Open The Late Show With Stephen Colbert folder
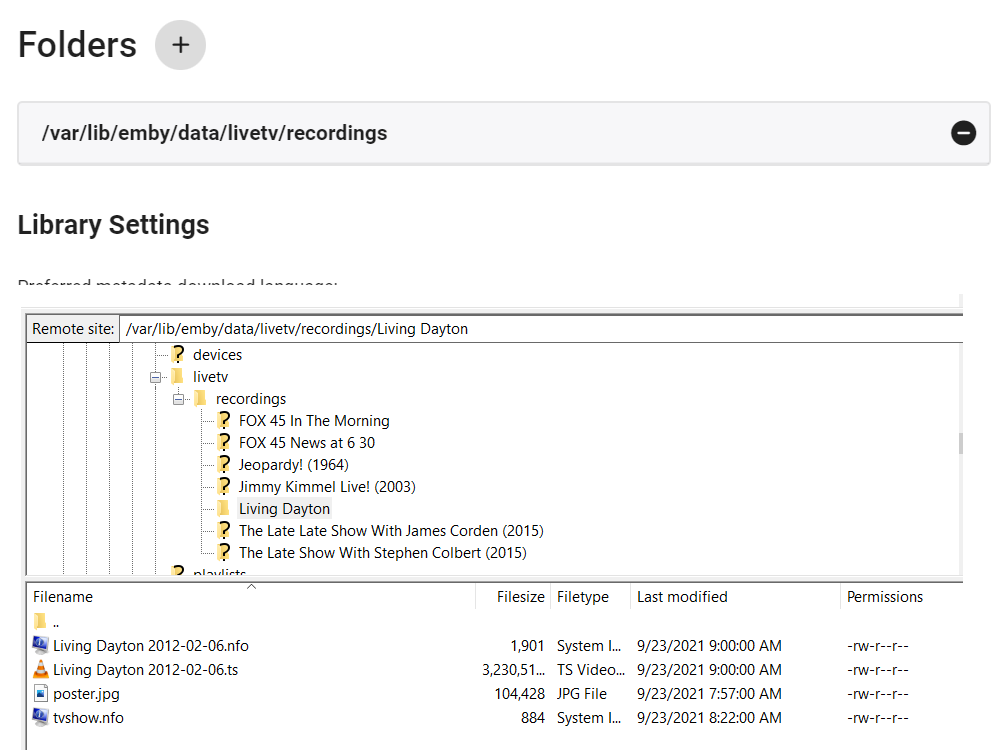 pos(382,553)
